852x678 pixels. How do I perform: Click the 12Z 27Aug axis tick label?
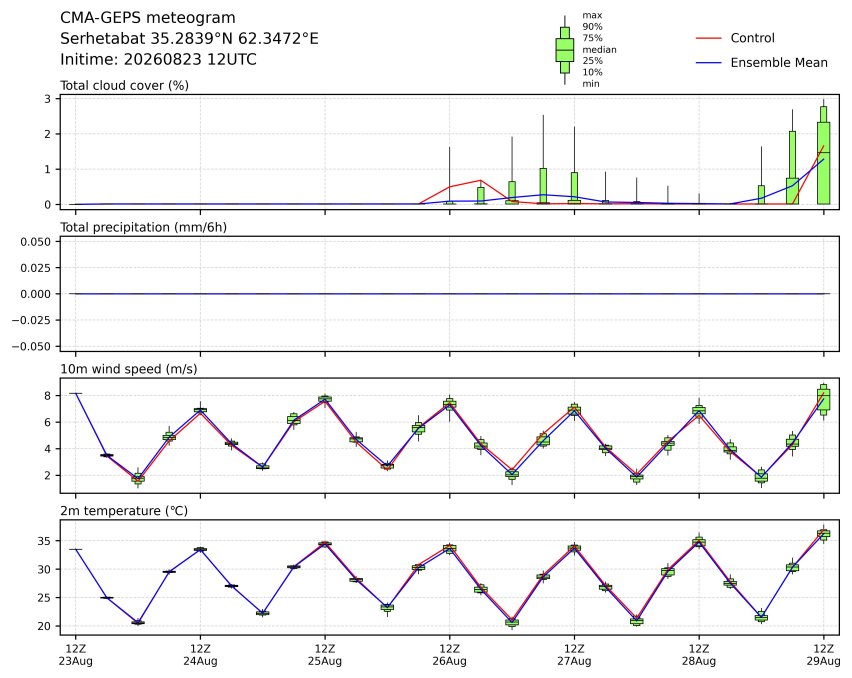pyautogui.click(x=574, y=655)
